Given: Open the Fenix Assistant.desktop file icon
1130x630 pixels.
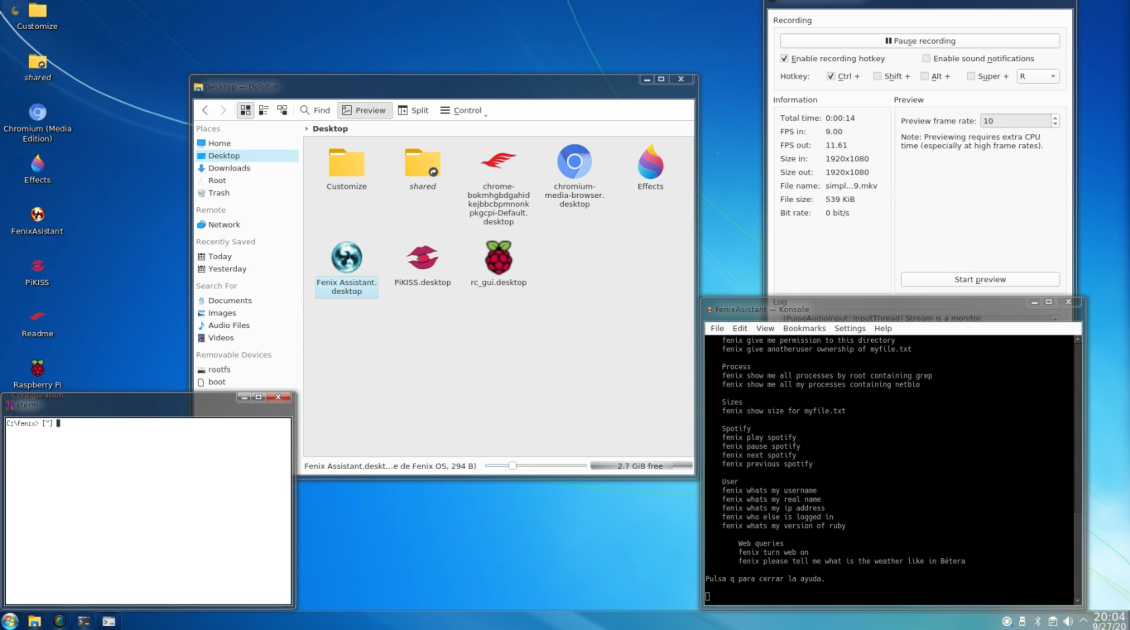Looking at the screenshot, I should coord(346,258).
